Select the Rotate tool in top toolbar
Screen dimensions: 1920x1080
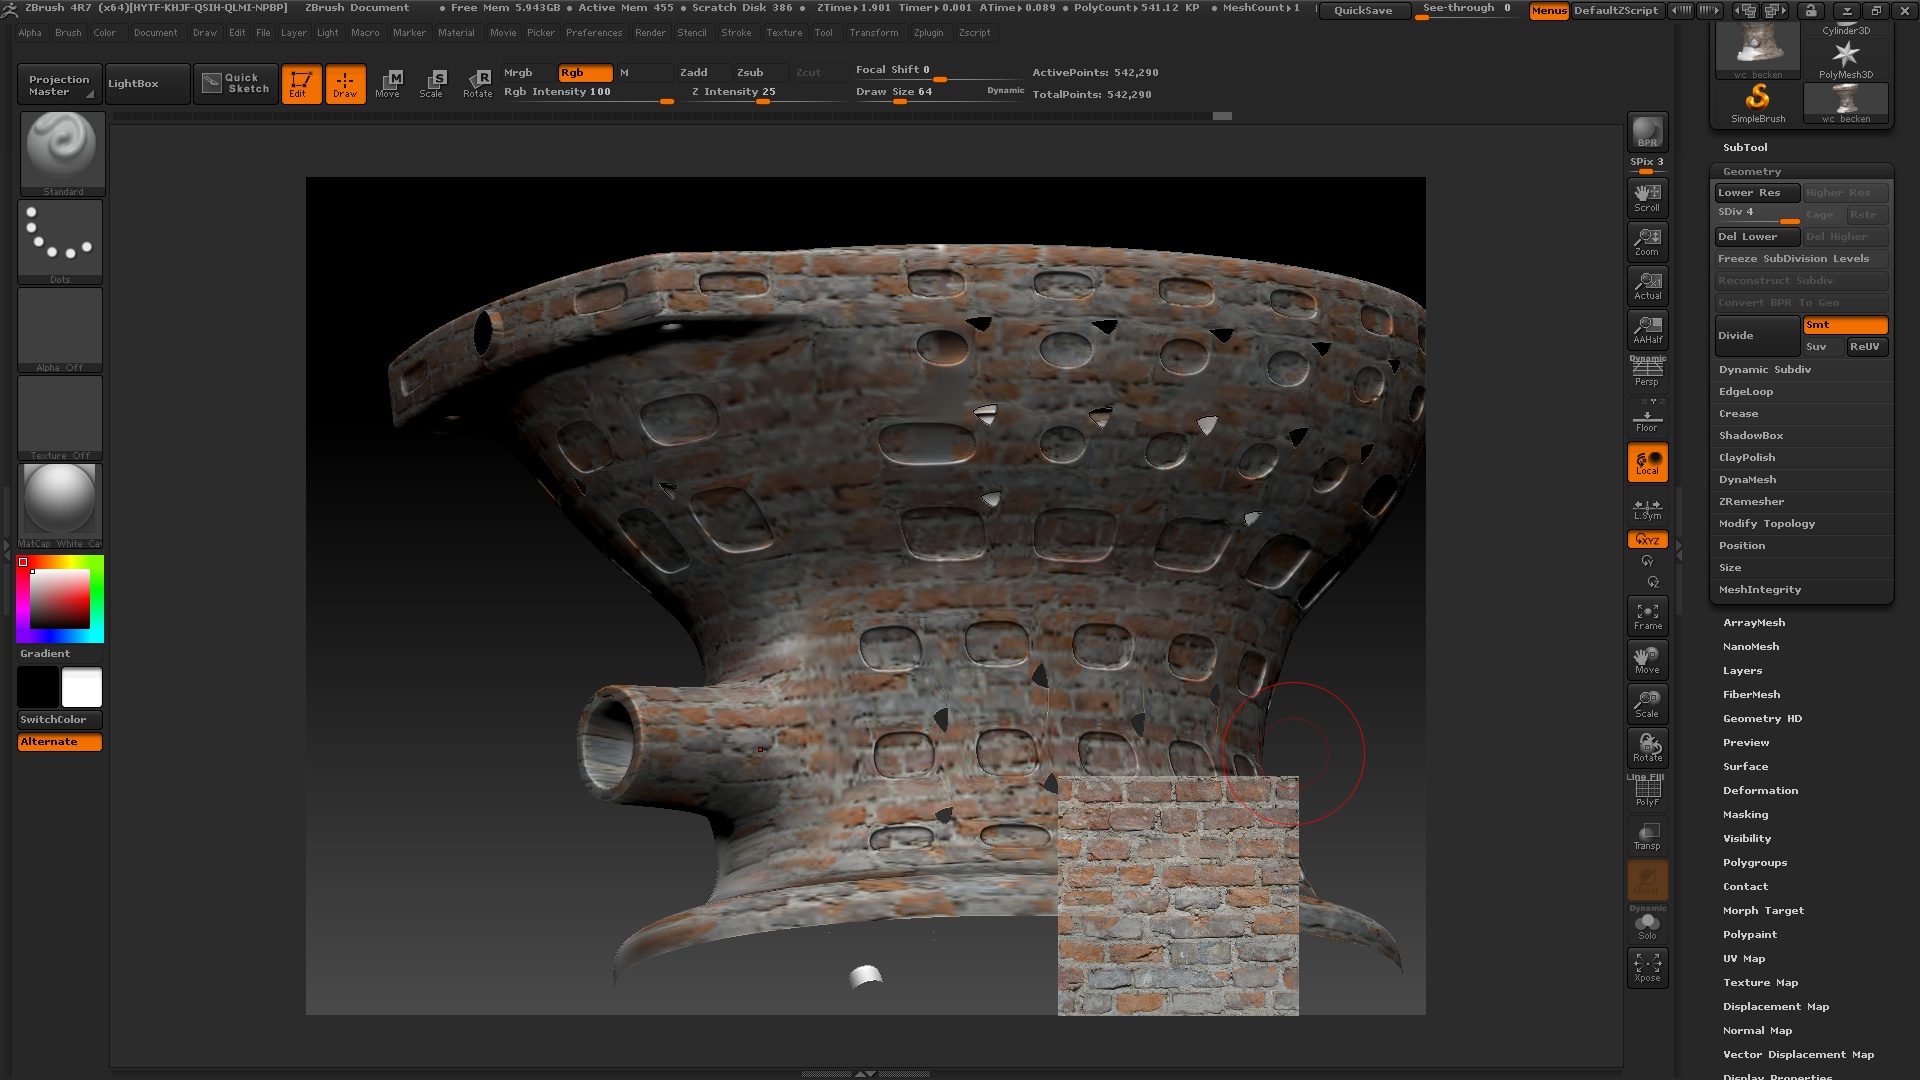coord(477,83)
